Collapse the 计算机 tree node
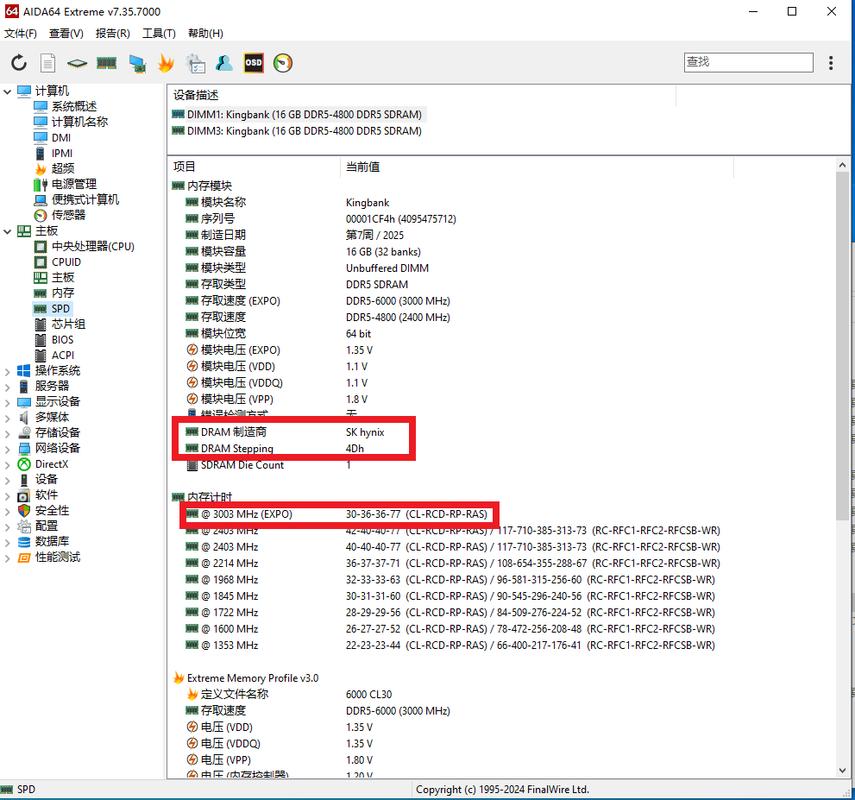The height and width of the screenshot is (800, 855). click(7, 91)
